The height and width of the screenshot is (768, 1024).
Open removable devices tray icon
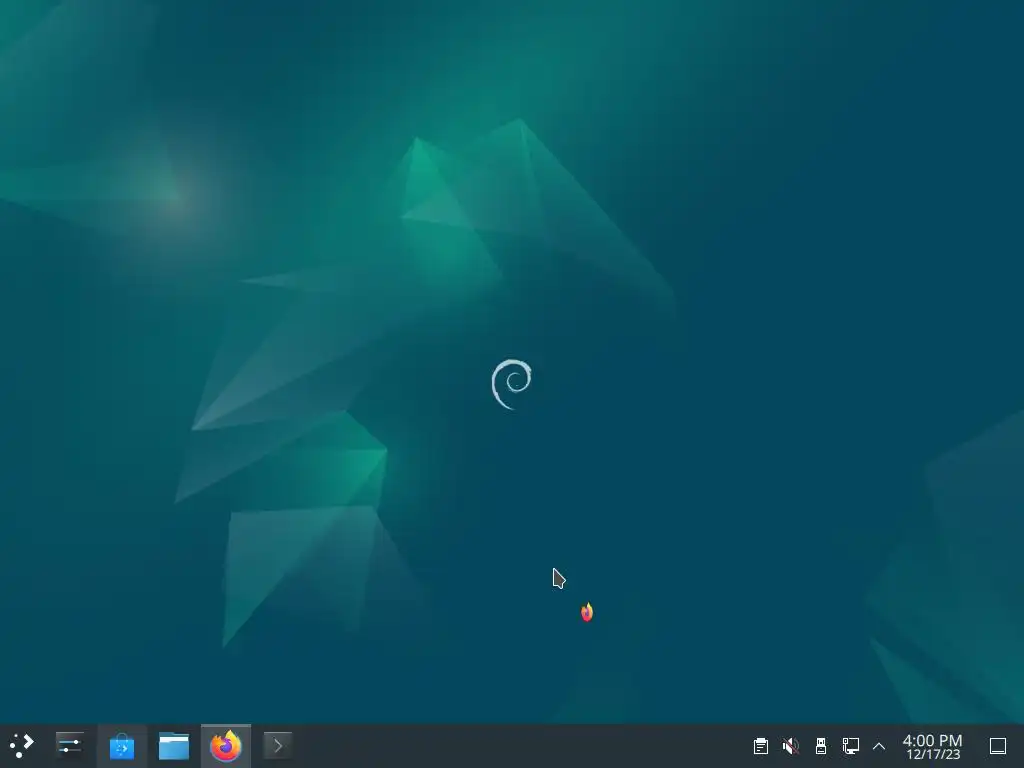pos(821,746)
